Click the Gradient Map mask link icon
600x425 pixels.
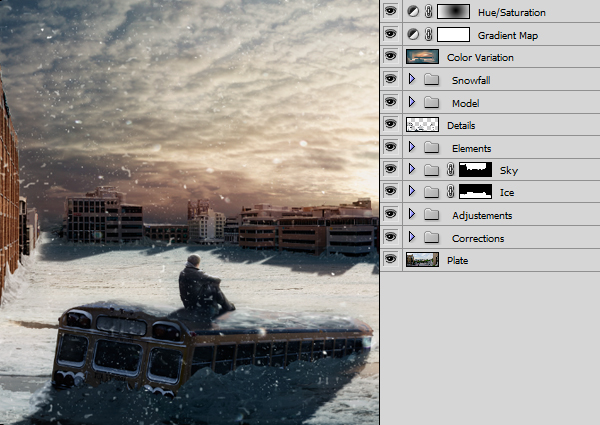tap(429, 34)
